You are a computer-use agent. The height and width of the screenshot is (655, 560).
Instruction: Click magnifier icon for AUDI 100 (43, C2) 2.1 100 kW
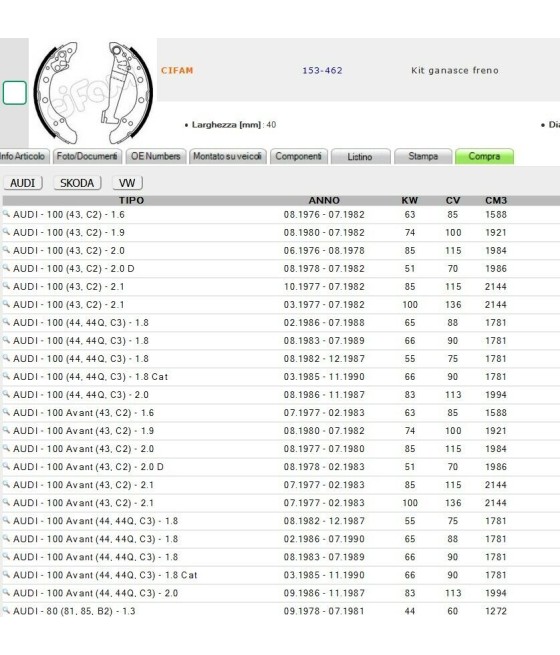6,304
